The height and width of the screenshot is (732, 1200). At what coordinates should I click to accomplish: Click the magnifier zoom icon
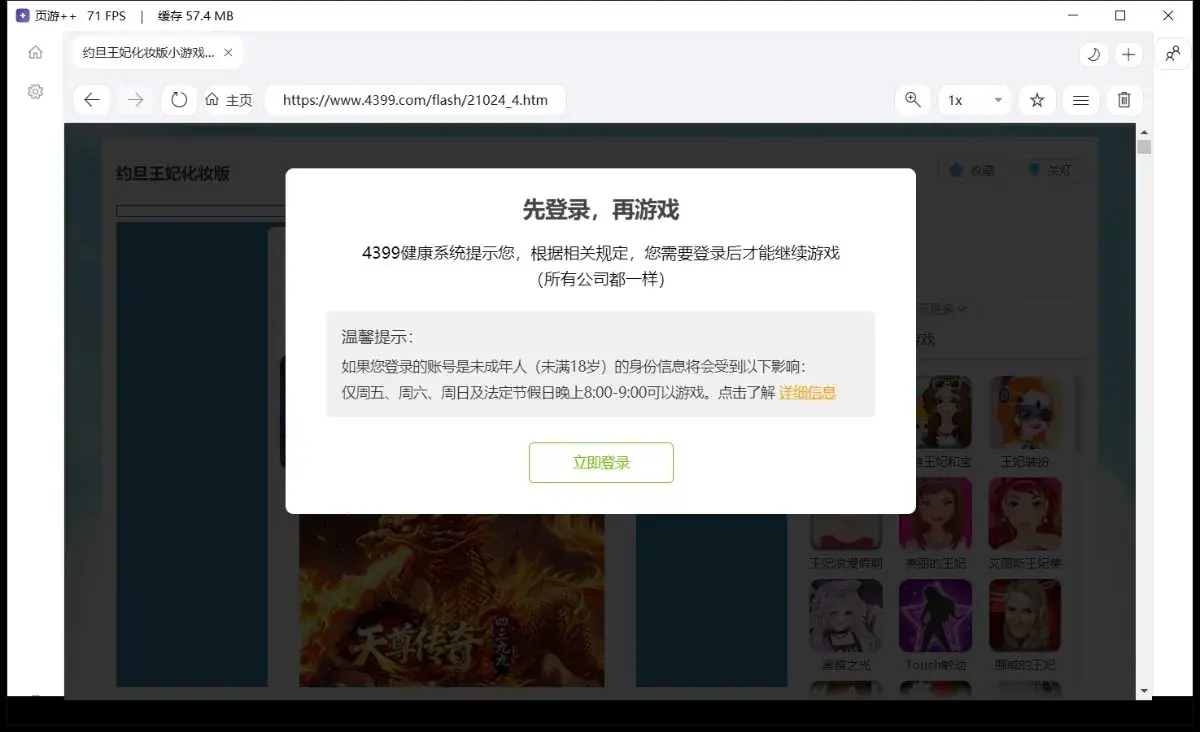pyautogui.click(x=912, y=100)
